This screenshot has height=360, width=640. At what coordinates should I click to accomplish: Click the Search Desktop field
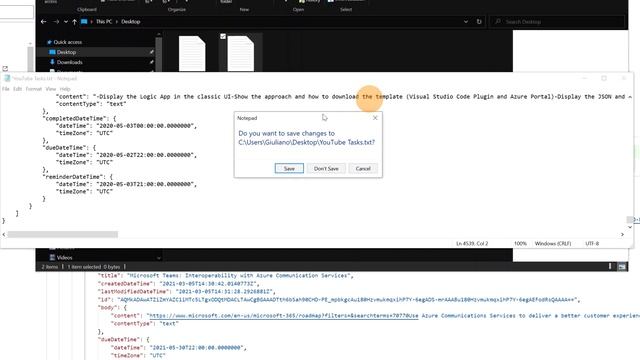point(557,22)
